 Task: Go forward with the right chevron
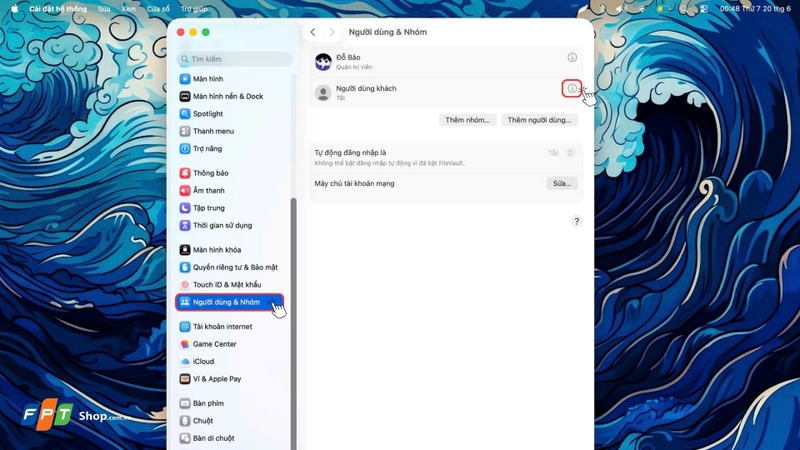(x=332, y=32)
